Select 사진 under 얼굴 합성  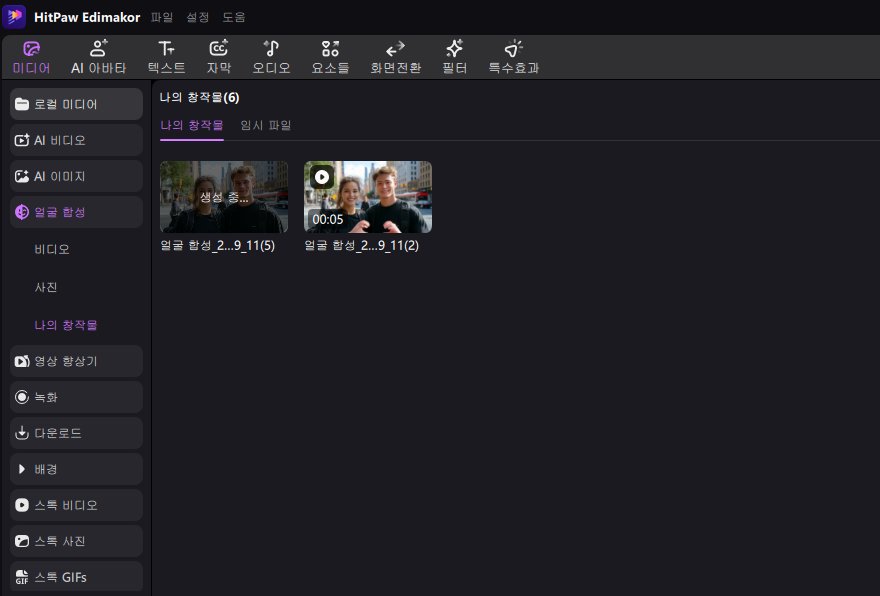click(x=46, y=287)
